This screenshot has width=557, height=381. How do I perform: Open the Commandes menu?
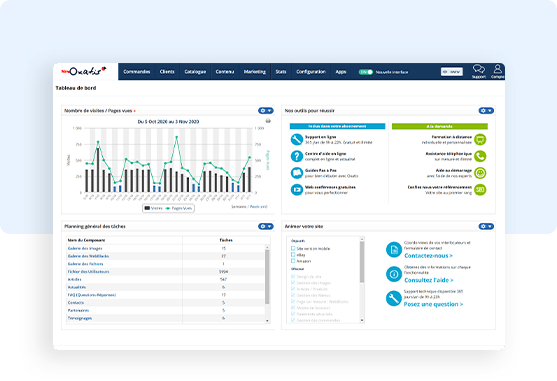coord(137,72)
